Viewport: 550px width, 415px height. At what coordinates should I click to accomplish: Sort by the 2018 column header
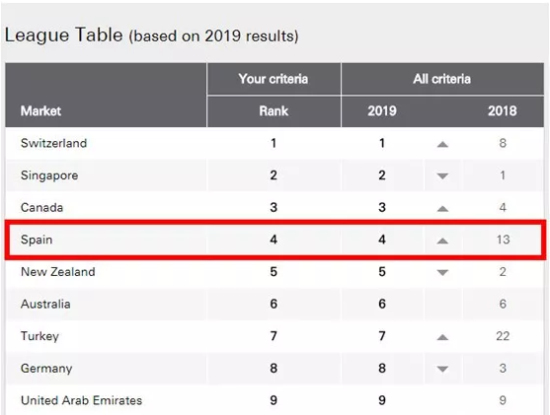(x=502, y=111)
